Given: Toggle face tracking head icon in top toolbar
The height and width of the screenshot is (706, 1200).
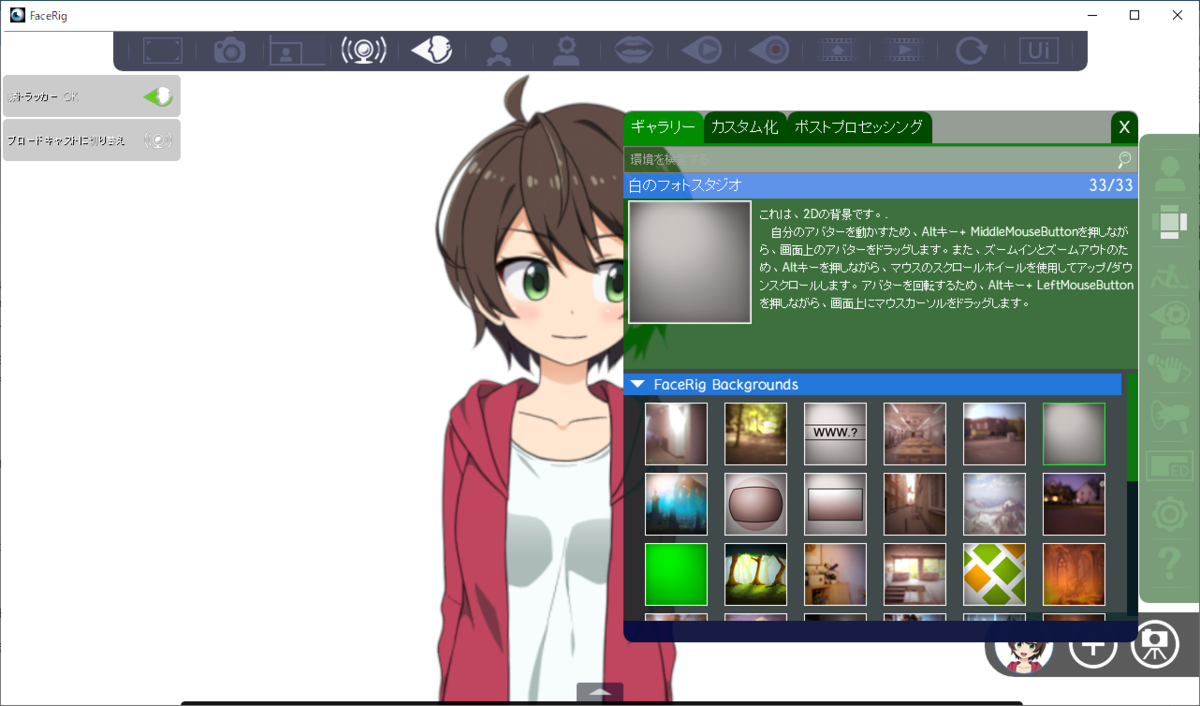Looking at the screenshot, I should [x=431, y=50].
